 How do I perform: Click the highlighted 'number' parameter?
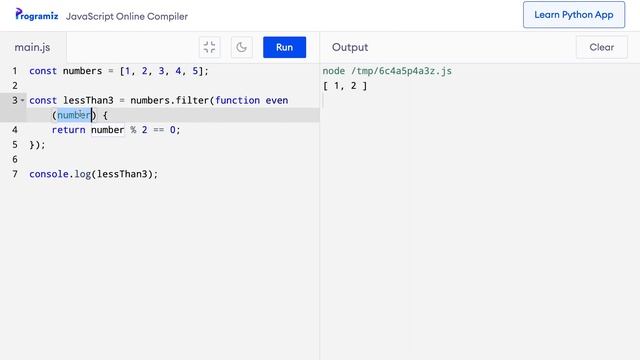74,115
